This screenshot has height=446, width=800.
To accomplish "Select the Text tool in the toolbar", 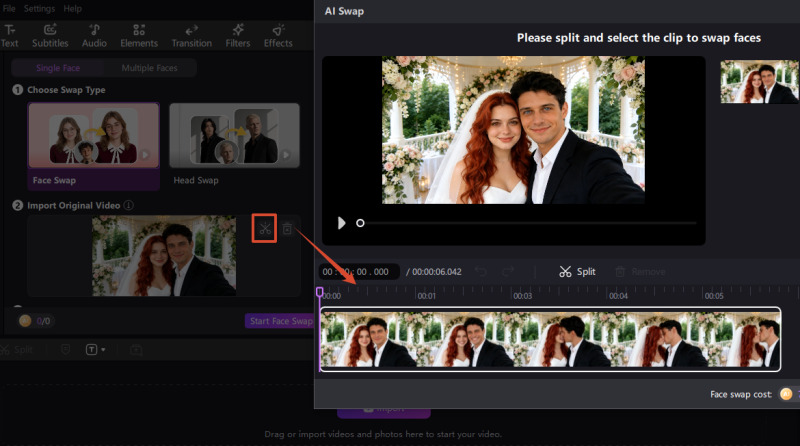I will (x=9, y=36).
